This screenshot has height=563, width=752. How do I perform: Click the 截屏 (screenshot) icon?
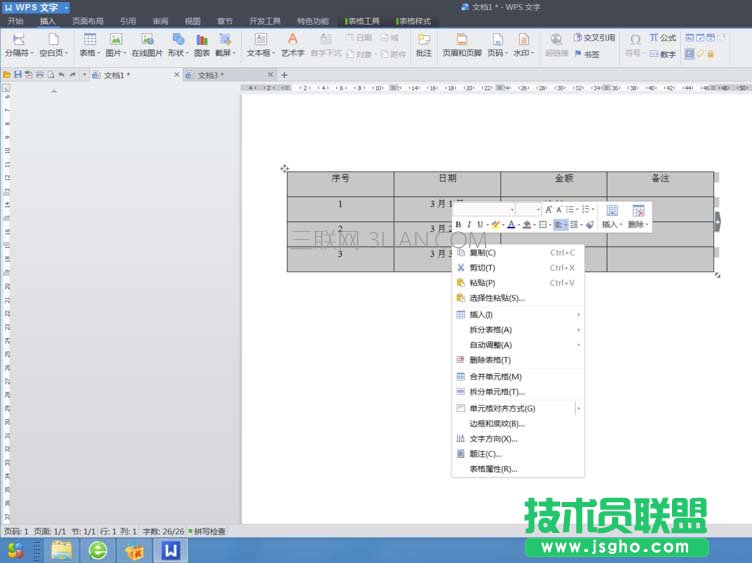click(x=225, y=40)
